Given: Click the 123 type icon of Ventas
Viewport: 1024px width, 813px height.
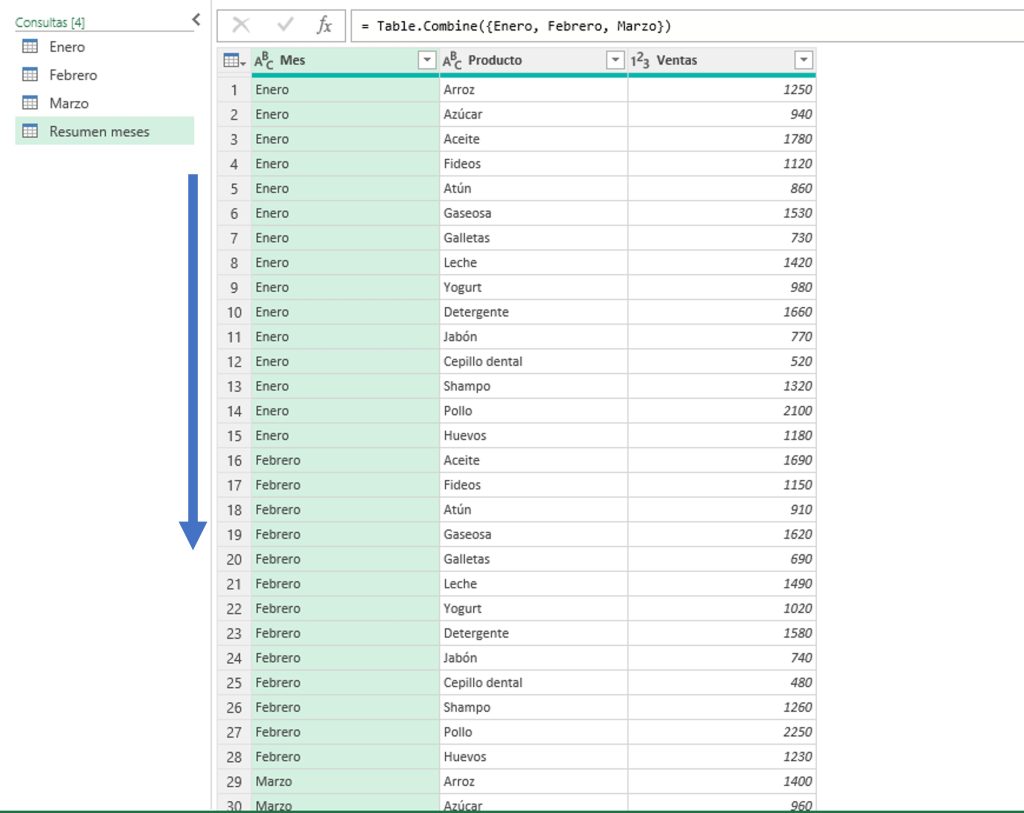Looking at the screenshot, I should coord(640,61).
